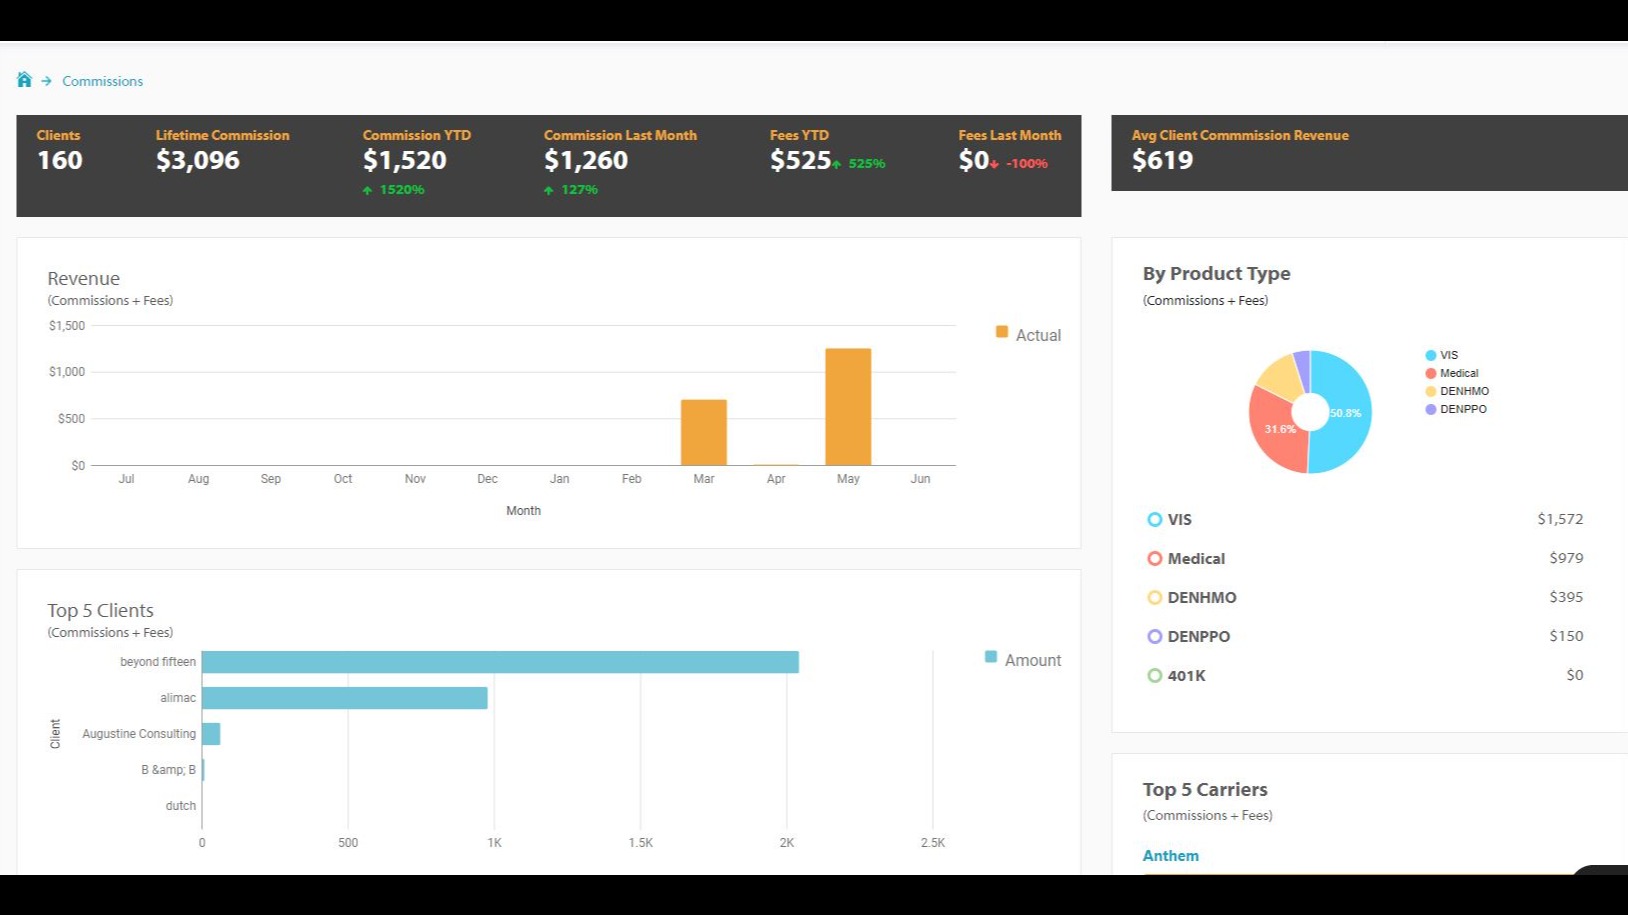Open the Commissions breadcrumb link
This screenshot has width=1628, height=915.
click(x=102, y=81)
